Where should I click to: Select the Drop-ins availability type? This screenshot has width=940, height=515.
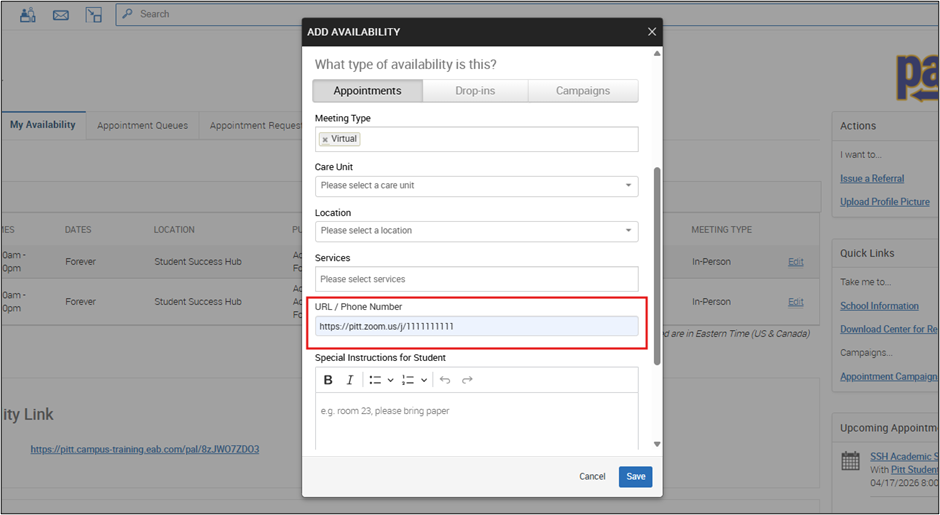click(x=475, y=91)
